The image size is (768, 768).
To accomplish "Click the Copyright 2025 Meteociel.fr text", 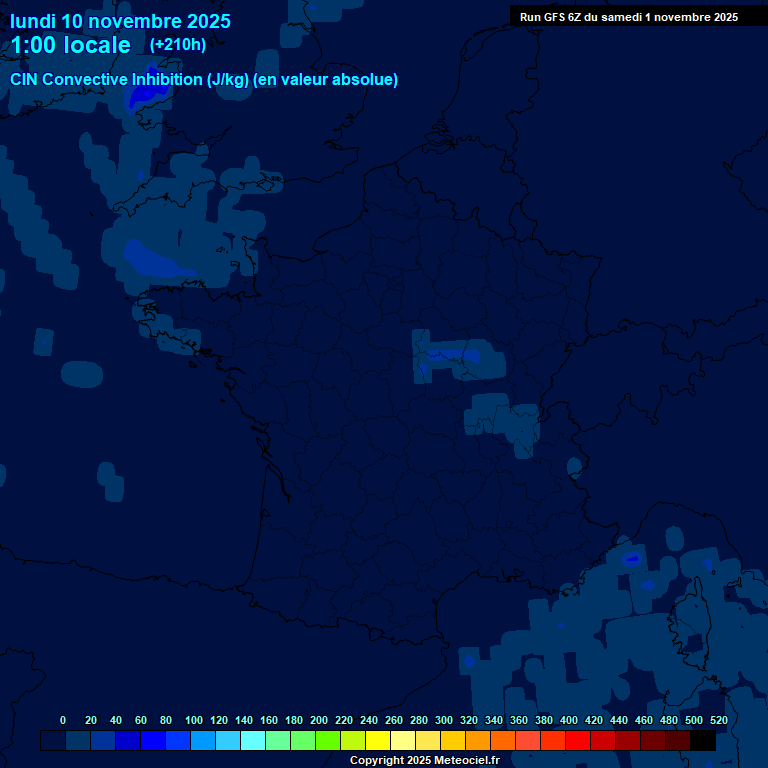I will (x=424, y=761).
